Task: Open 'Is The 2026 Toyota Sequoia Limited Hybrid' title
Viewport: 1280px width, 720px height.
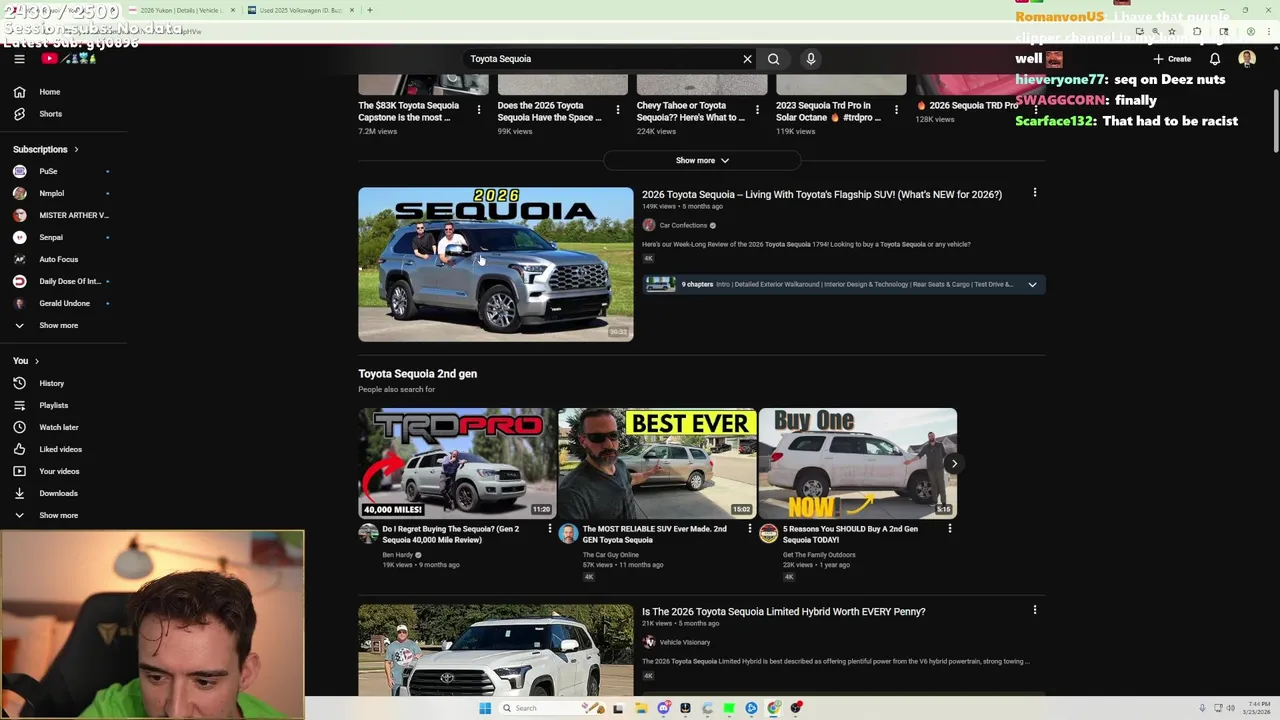Action: click(783, 611)
